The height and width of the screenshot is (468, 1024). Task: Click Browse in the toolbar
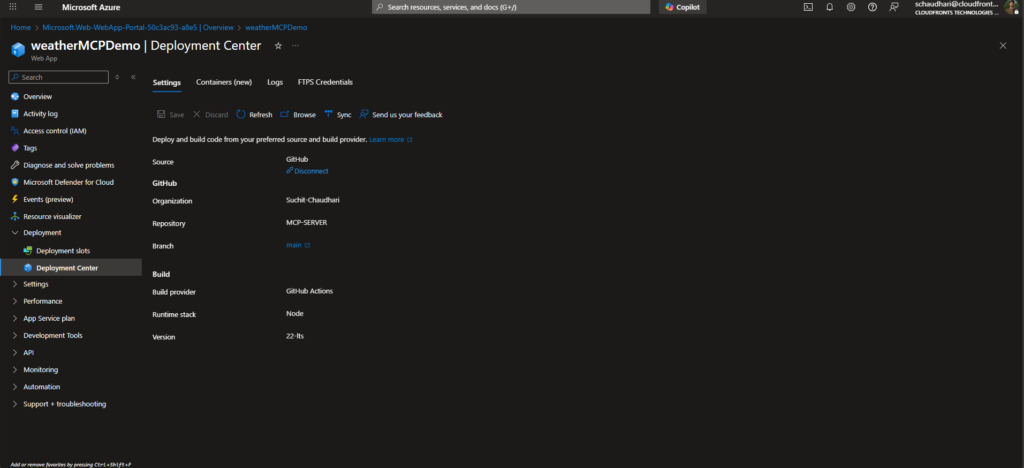pyautogui.click(x=298, y=115)
